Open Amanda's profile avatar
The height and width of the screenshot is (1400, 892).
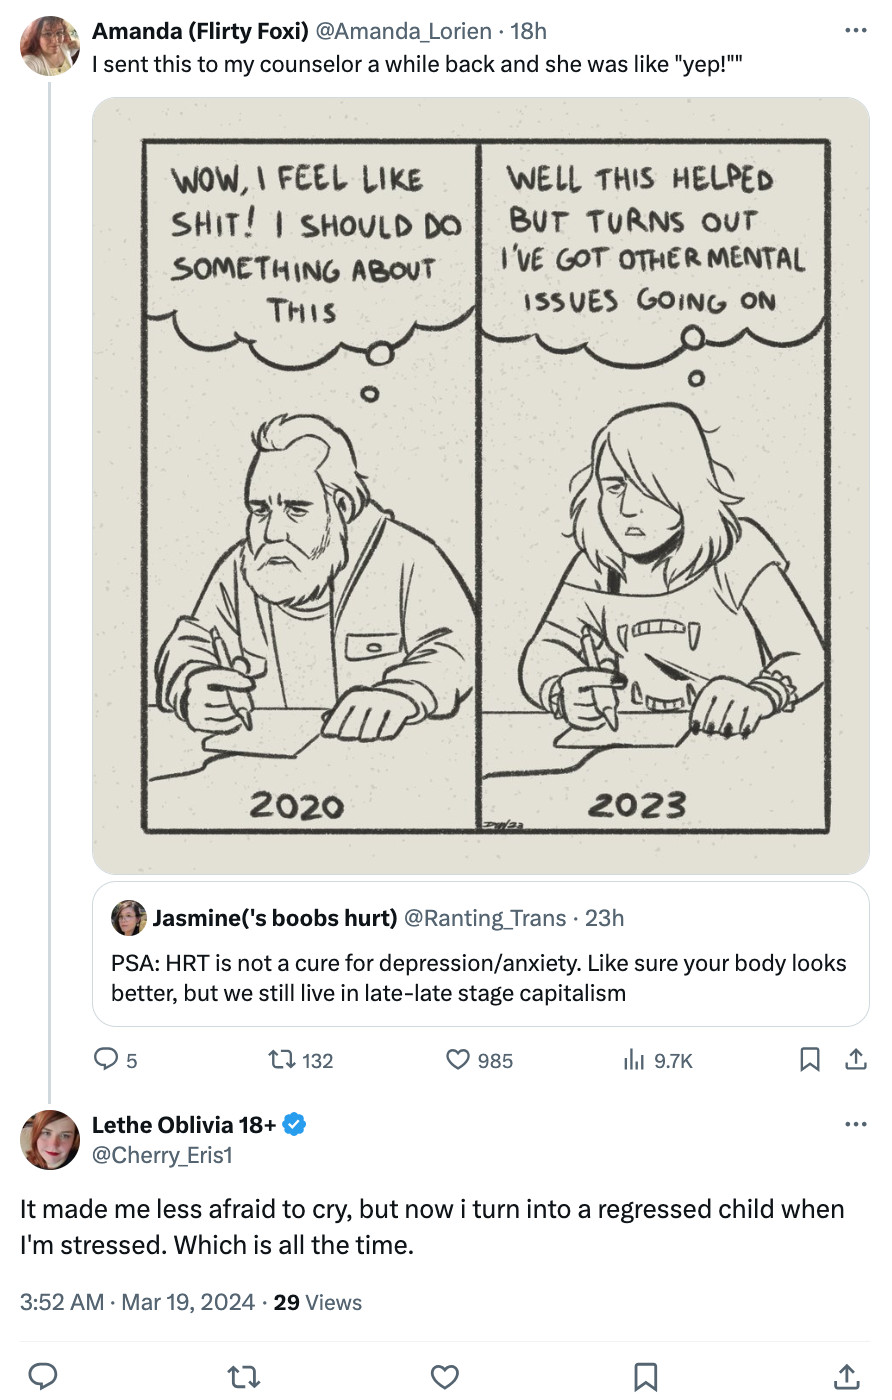tap(49, 46)
